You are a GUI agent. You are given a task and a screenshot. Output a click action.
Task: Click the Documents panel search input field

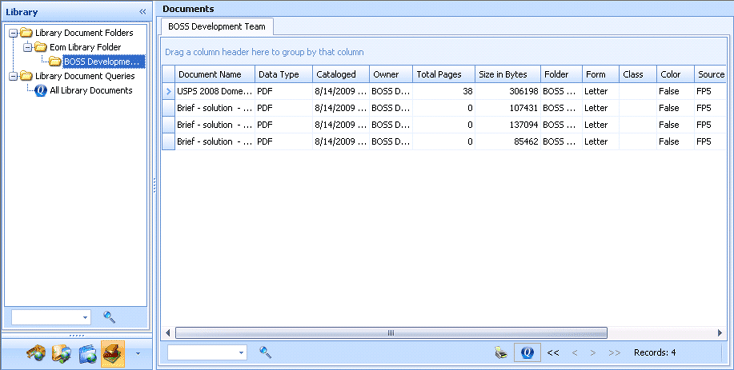202,353
